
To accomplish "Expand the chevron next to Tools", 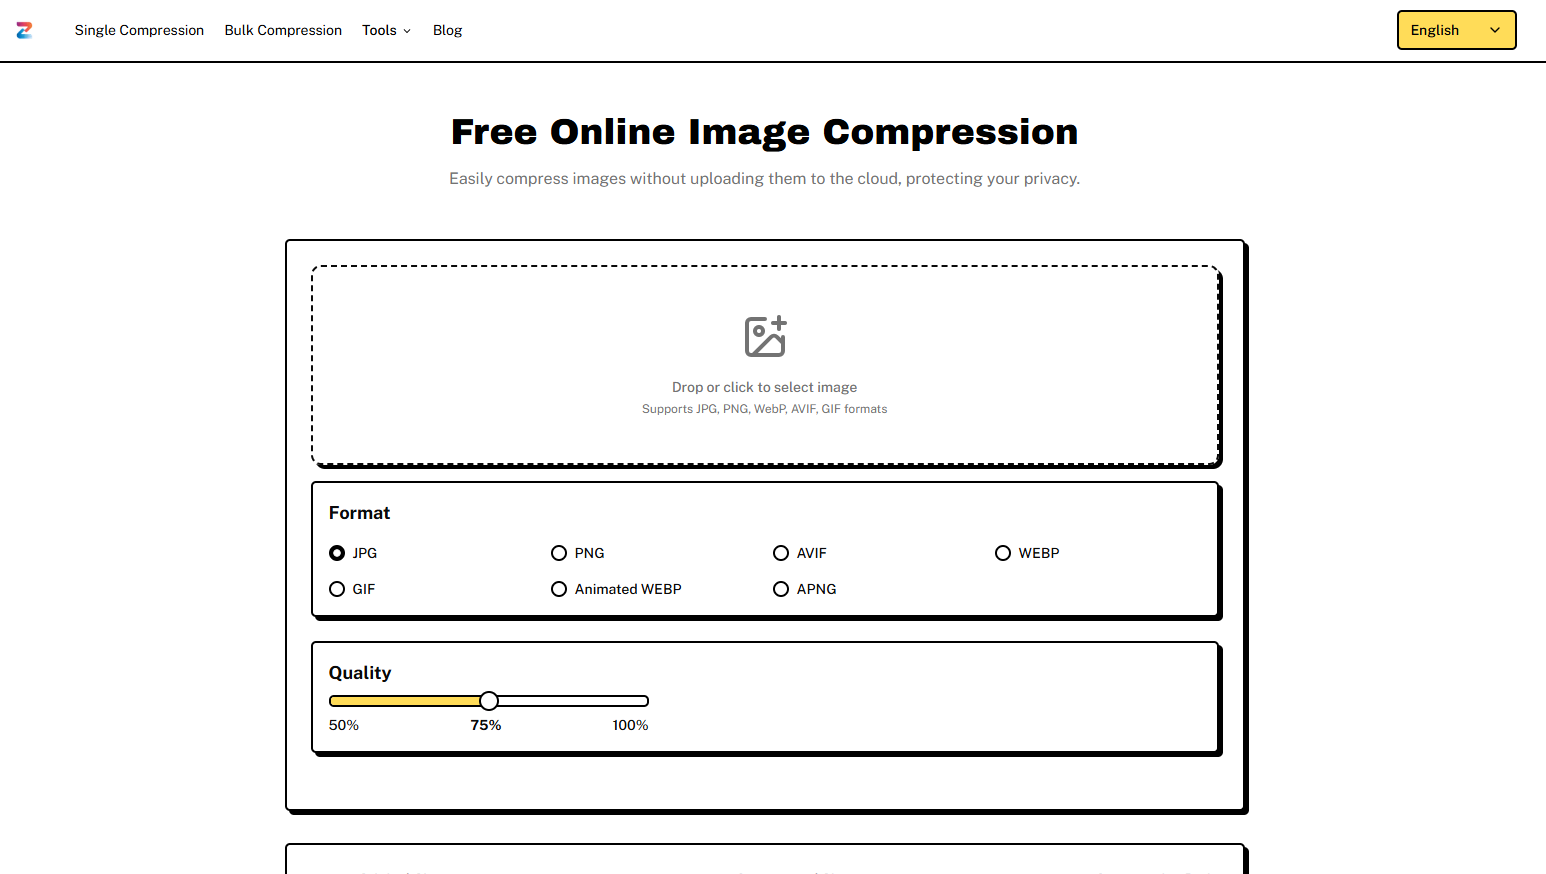I will (408, 31).
